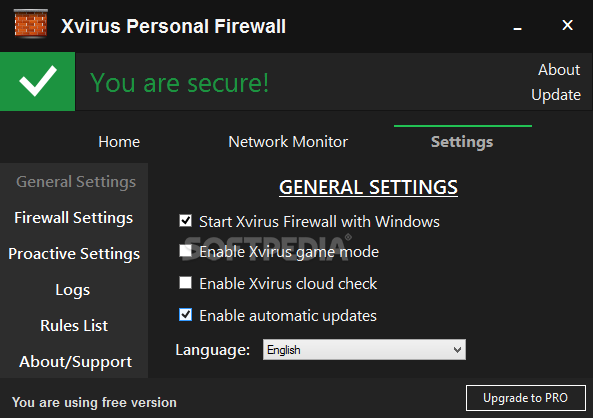Click the Upgrade to PRO button
This screenshot has width=593, height=418.
point(526,398)
